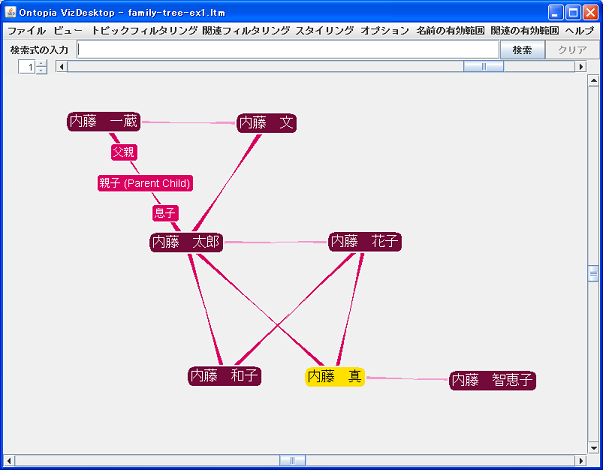
Task: Click the bottom horizontal scrollbar thumb
Action: [x=292, y=460]
